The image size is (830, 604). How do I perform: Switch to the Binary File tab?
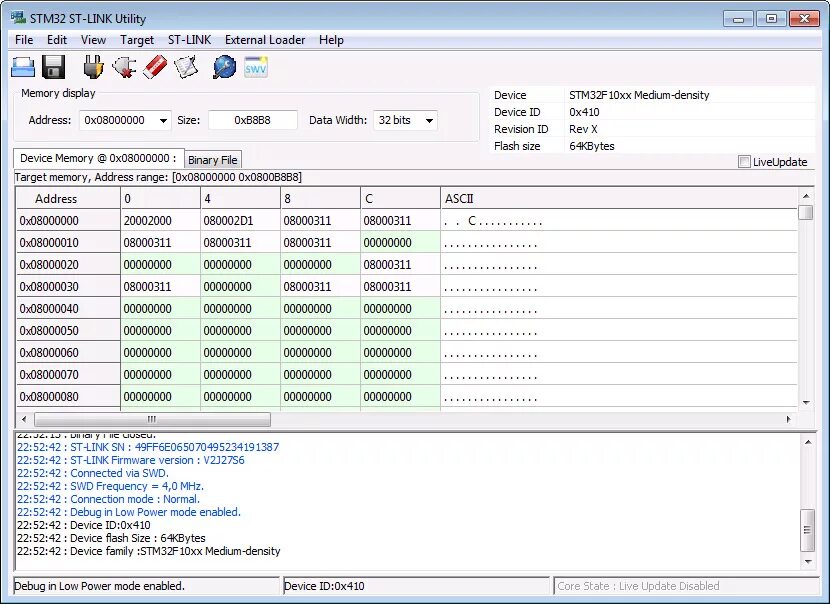[213, 160]
